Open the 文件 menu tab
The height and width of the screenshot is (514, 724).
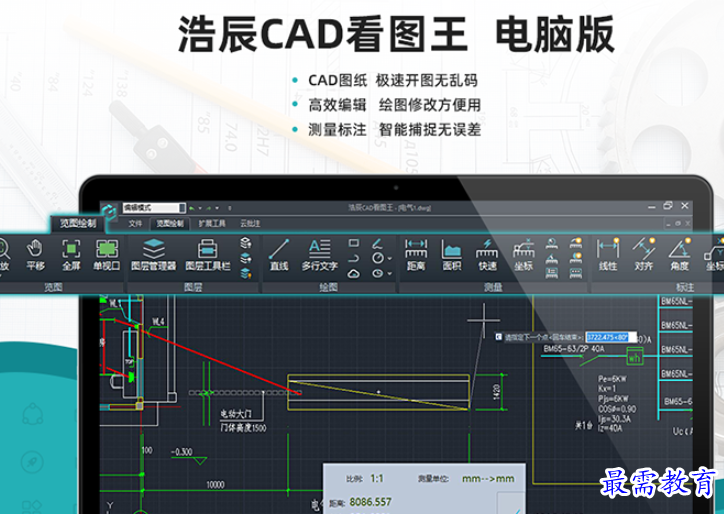[135, 224]
